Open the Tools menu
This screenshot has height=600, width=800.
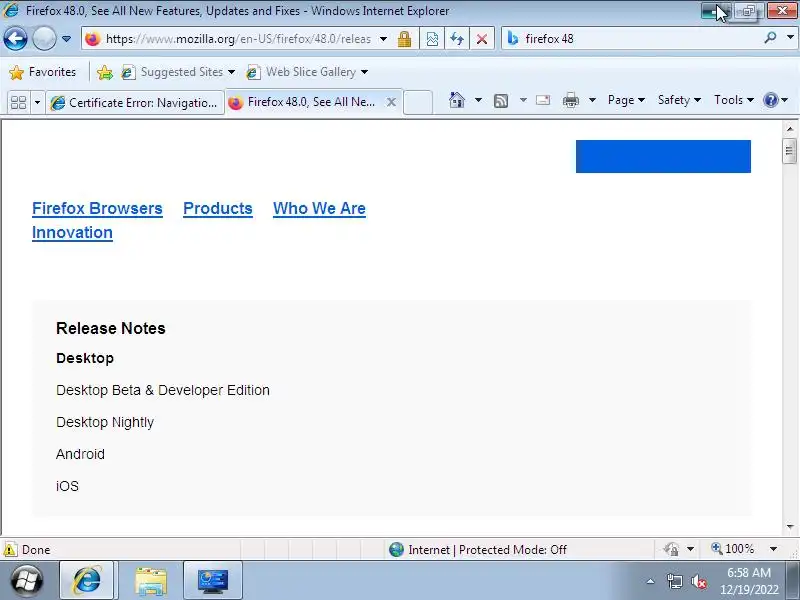[x=734, y=100]
